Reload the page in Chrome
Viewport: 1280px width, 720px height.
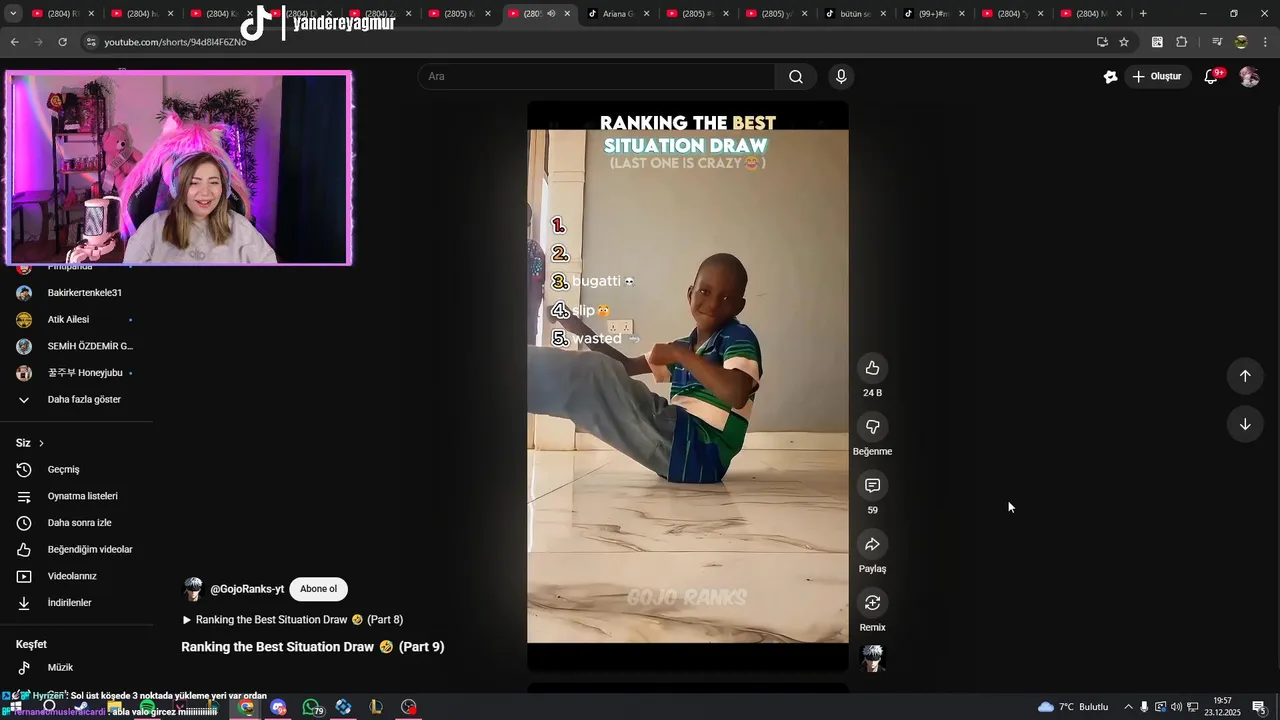pyautogui.click(x=62, y=42)
